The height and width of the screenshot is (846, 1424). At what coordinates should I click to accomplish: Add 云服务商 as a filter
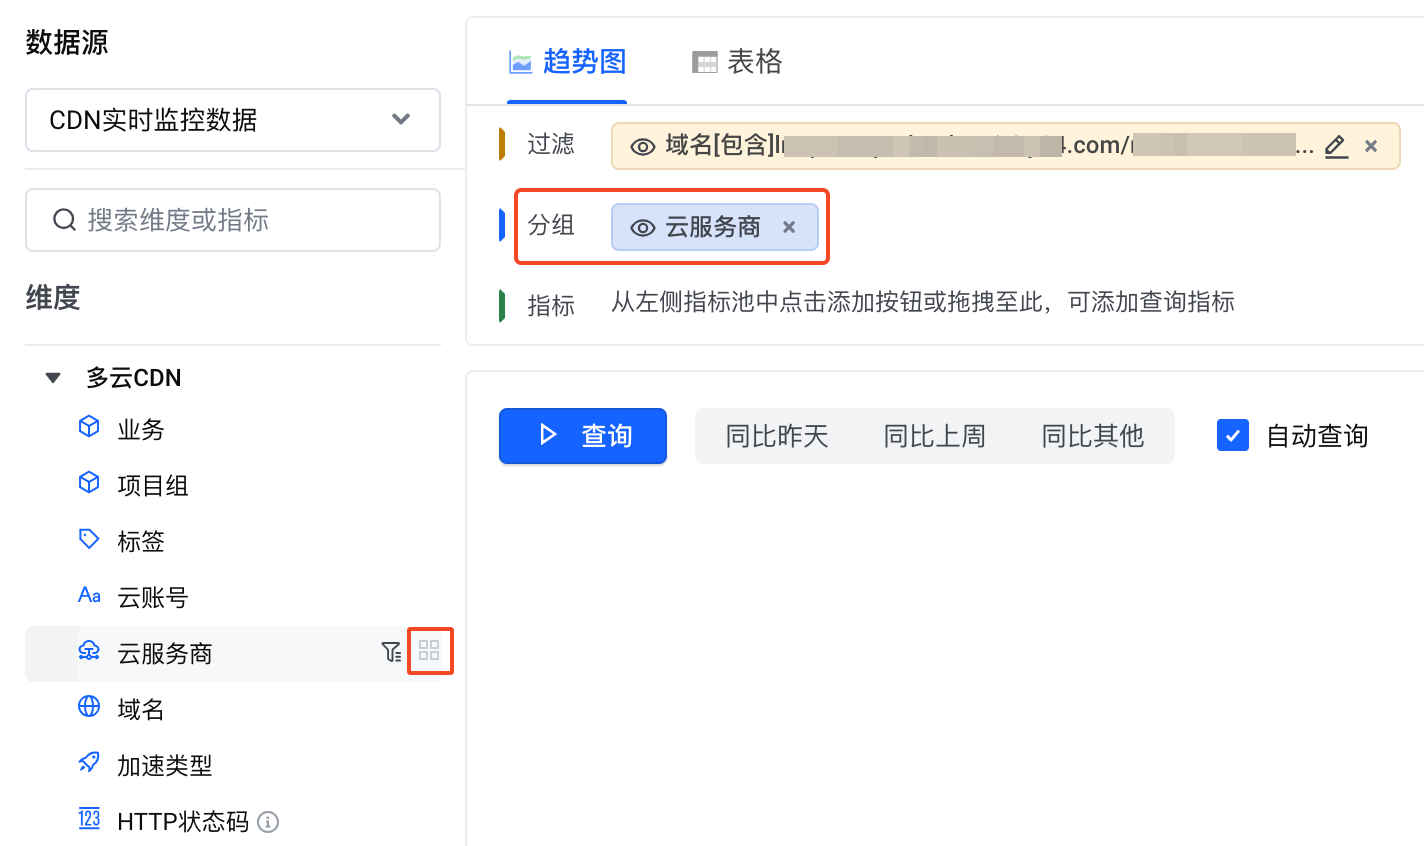[392, 652]
